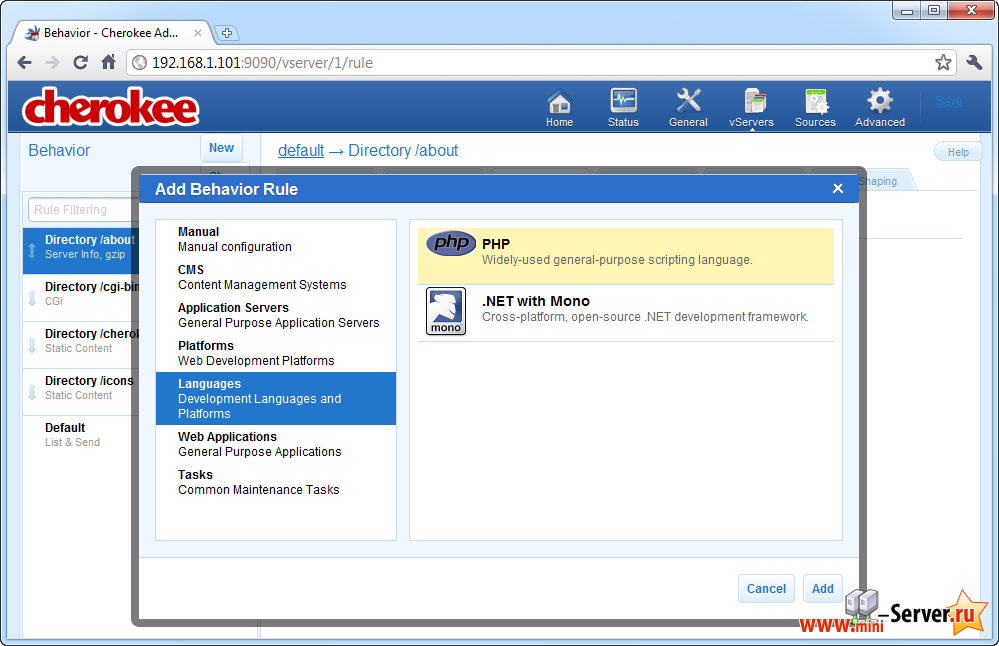Grab the reorder handle for Directory /cgi-bin

point(32,298)
